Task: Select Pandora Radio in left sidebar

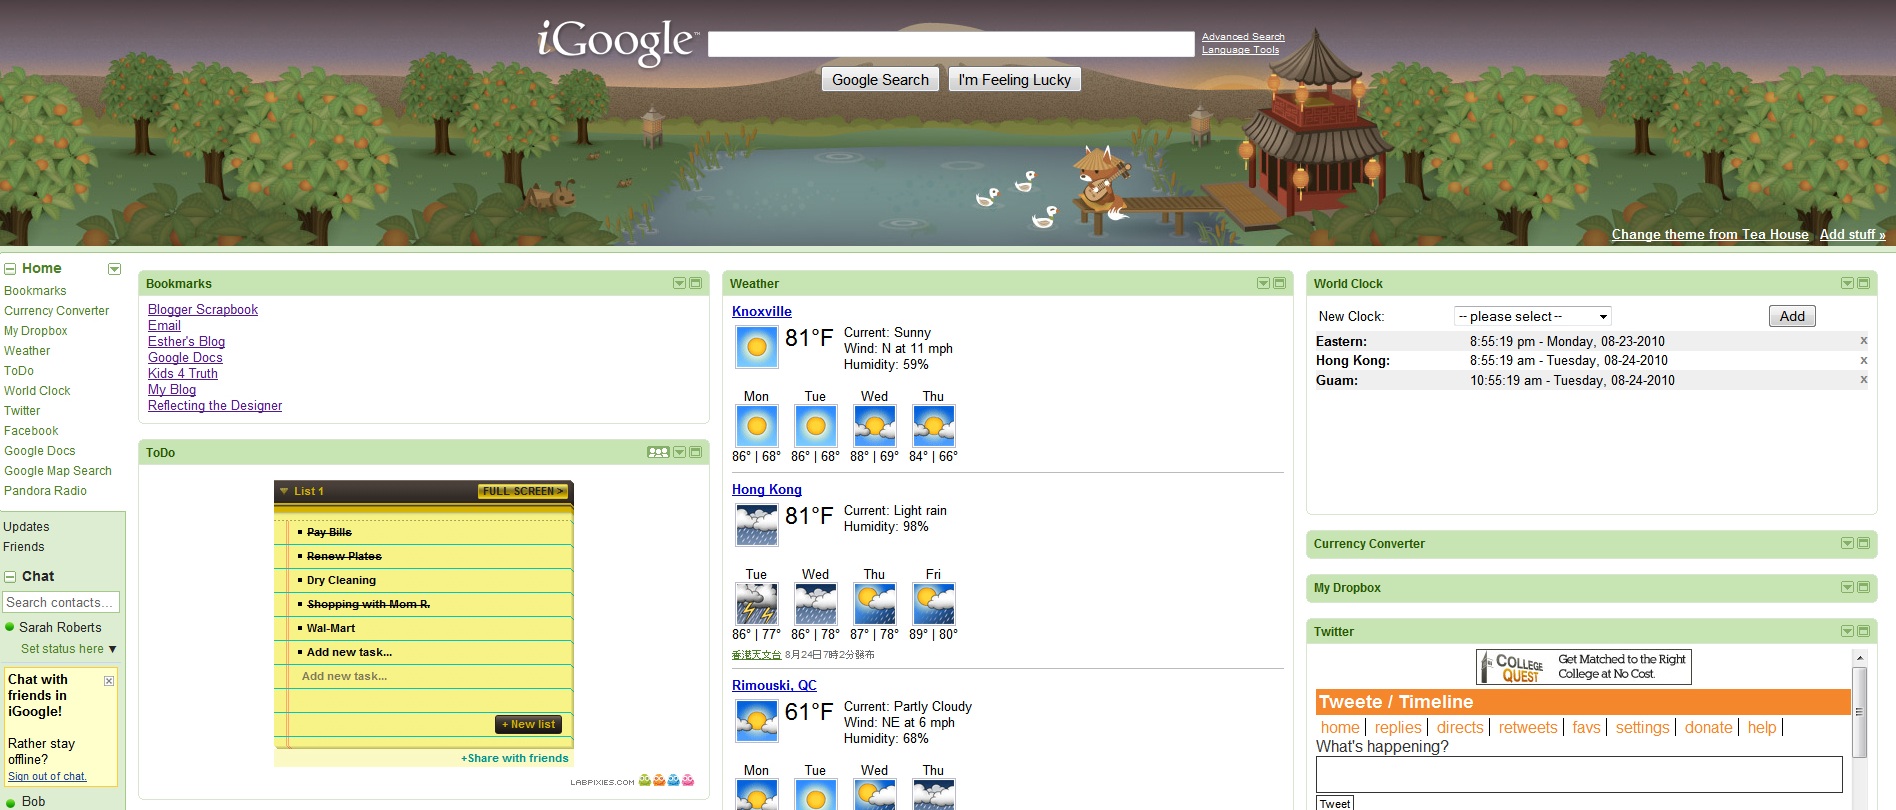Action: 45,491
